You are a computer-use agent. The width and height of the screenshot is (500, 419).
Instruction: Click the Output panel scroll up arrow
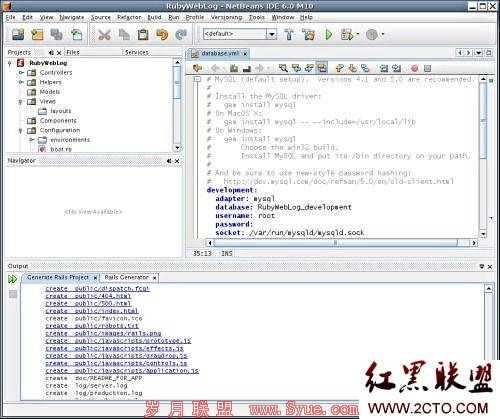tap(488, 288)
